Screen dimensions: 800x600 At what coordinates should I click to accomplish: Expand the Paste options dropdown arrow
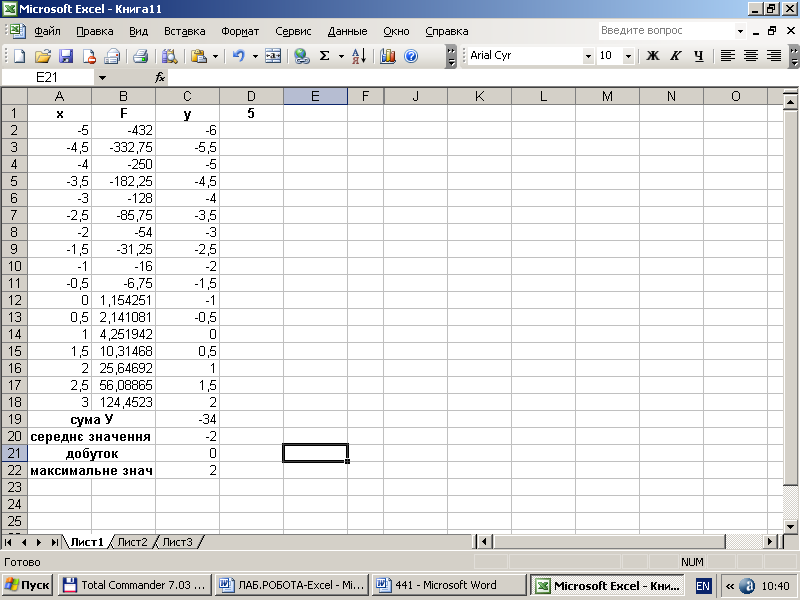(215, 56)
